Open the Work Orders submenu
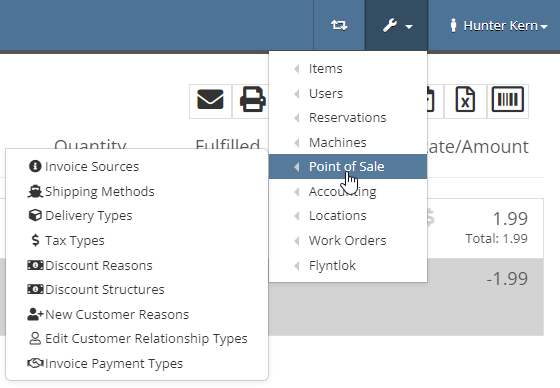This screenshot has height=388, width=560. [348, 240]
